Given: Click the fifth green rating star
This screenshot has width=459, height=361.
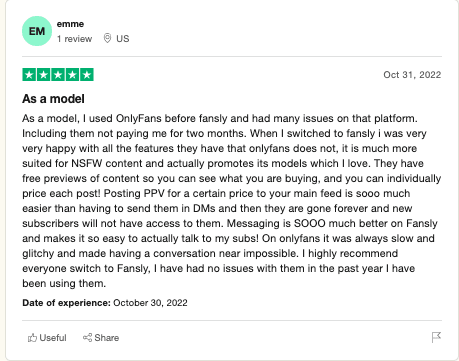Looking at the screenshot, I should coord(87,75).
